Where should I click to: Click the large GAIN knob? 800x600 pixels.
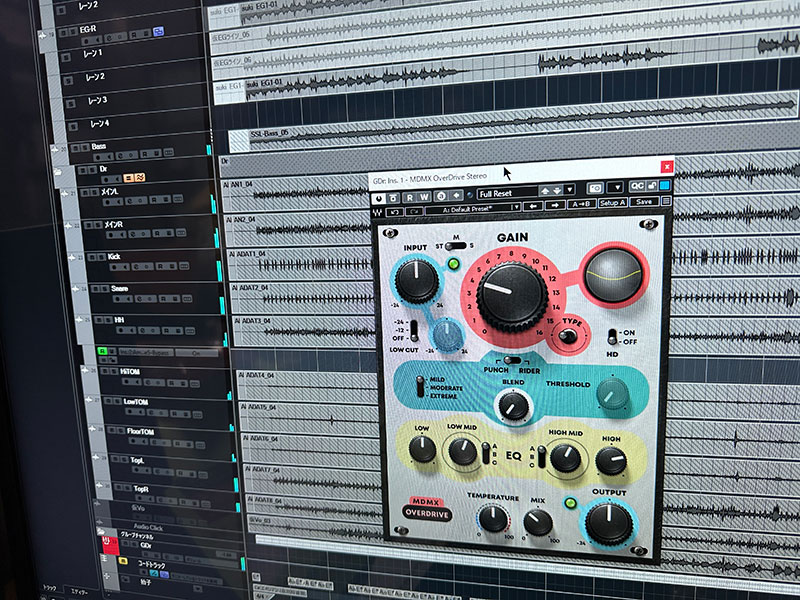pyautogui.click(x=512, y=295)
